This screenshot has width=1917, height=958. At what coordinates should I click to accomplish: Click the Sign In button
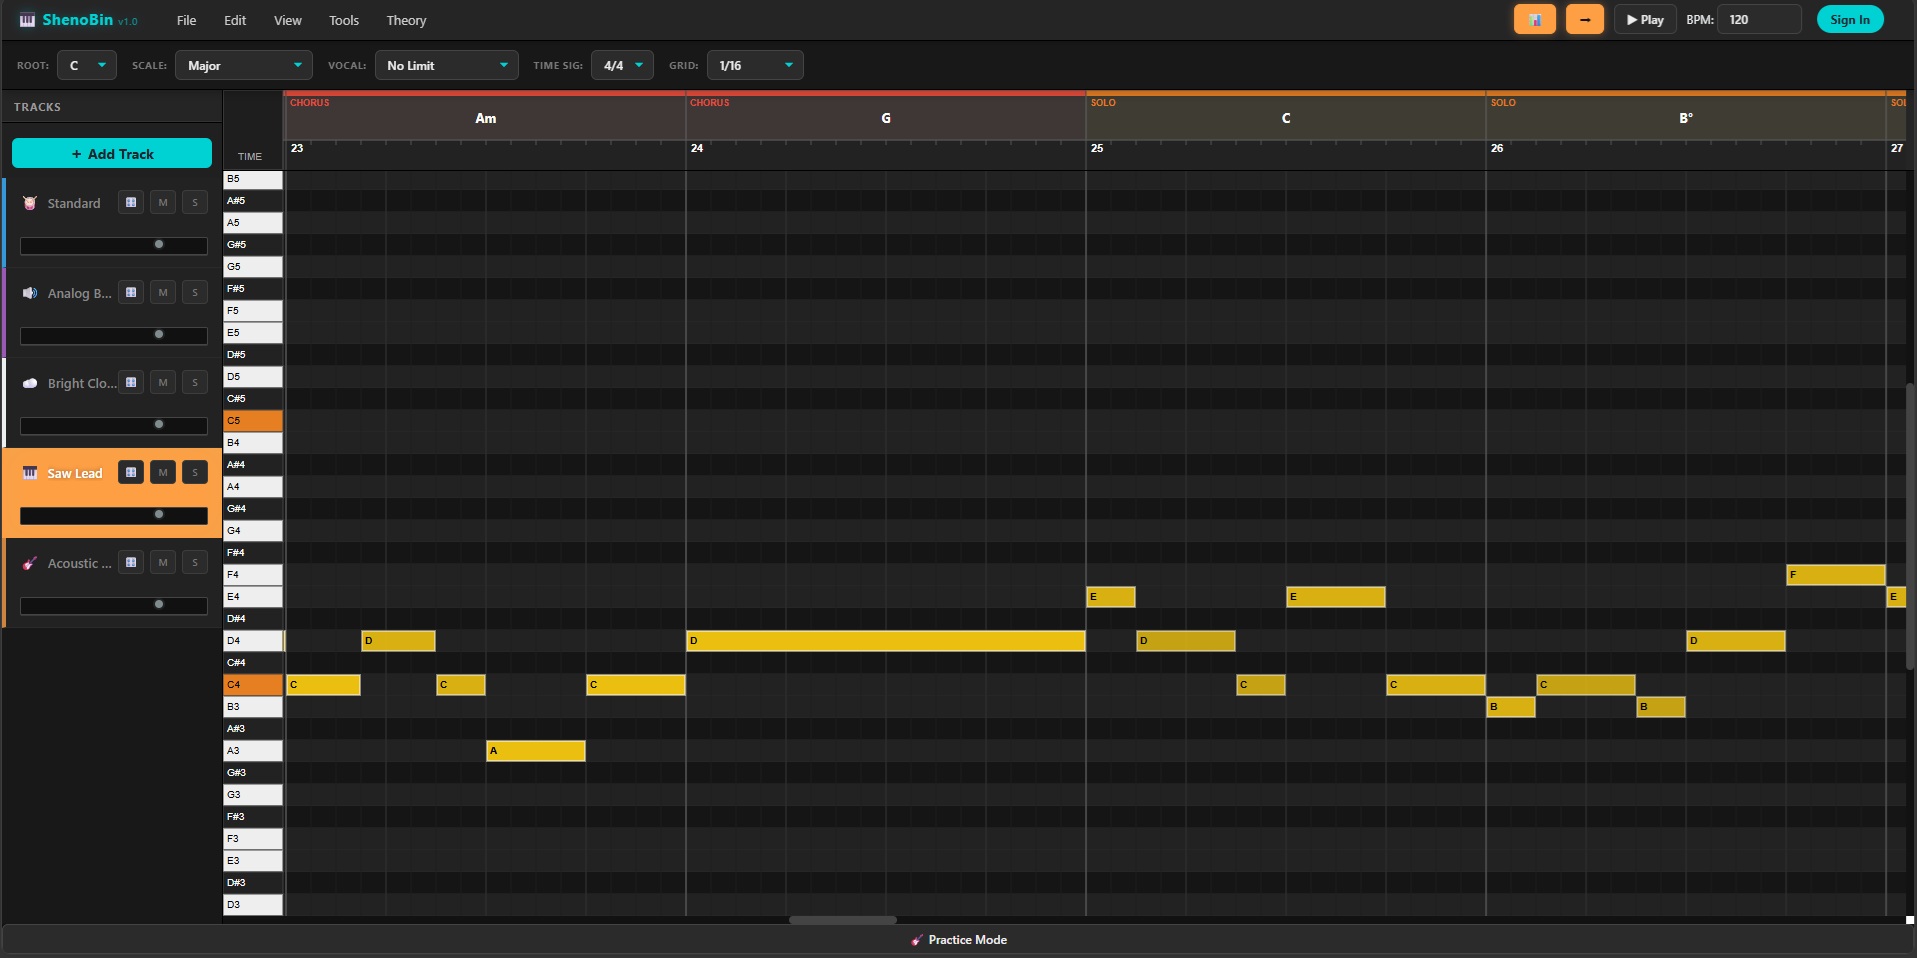[x=1850, y=19]
